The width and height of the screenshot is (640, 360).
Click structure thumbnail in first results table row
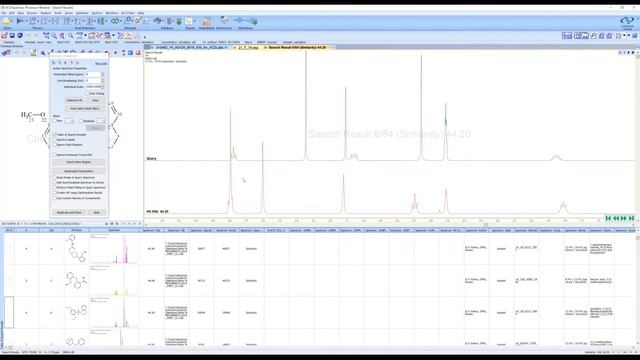[x=76, y=248]
